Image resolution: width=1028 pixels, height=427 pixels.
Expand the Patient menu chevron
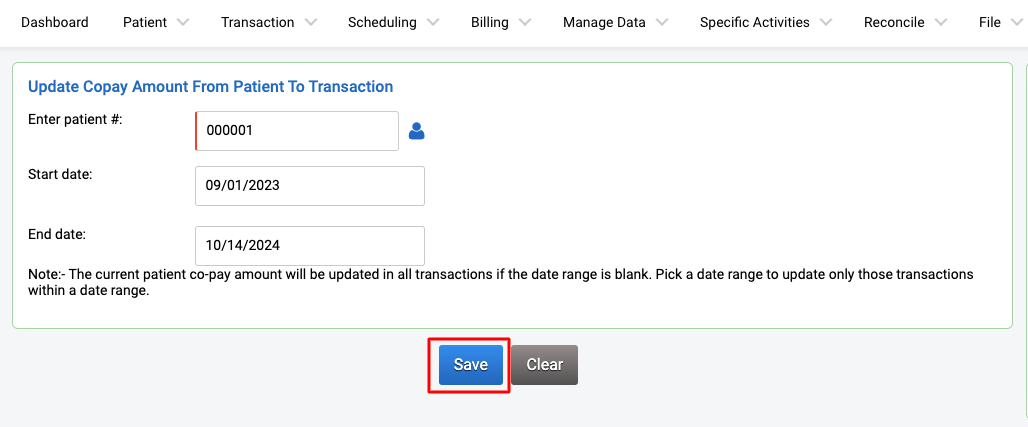(x=183, y=22)
